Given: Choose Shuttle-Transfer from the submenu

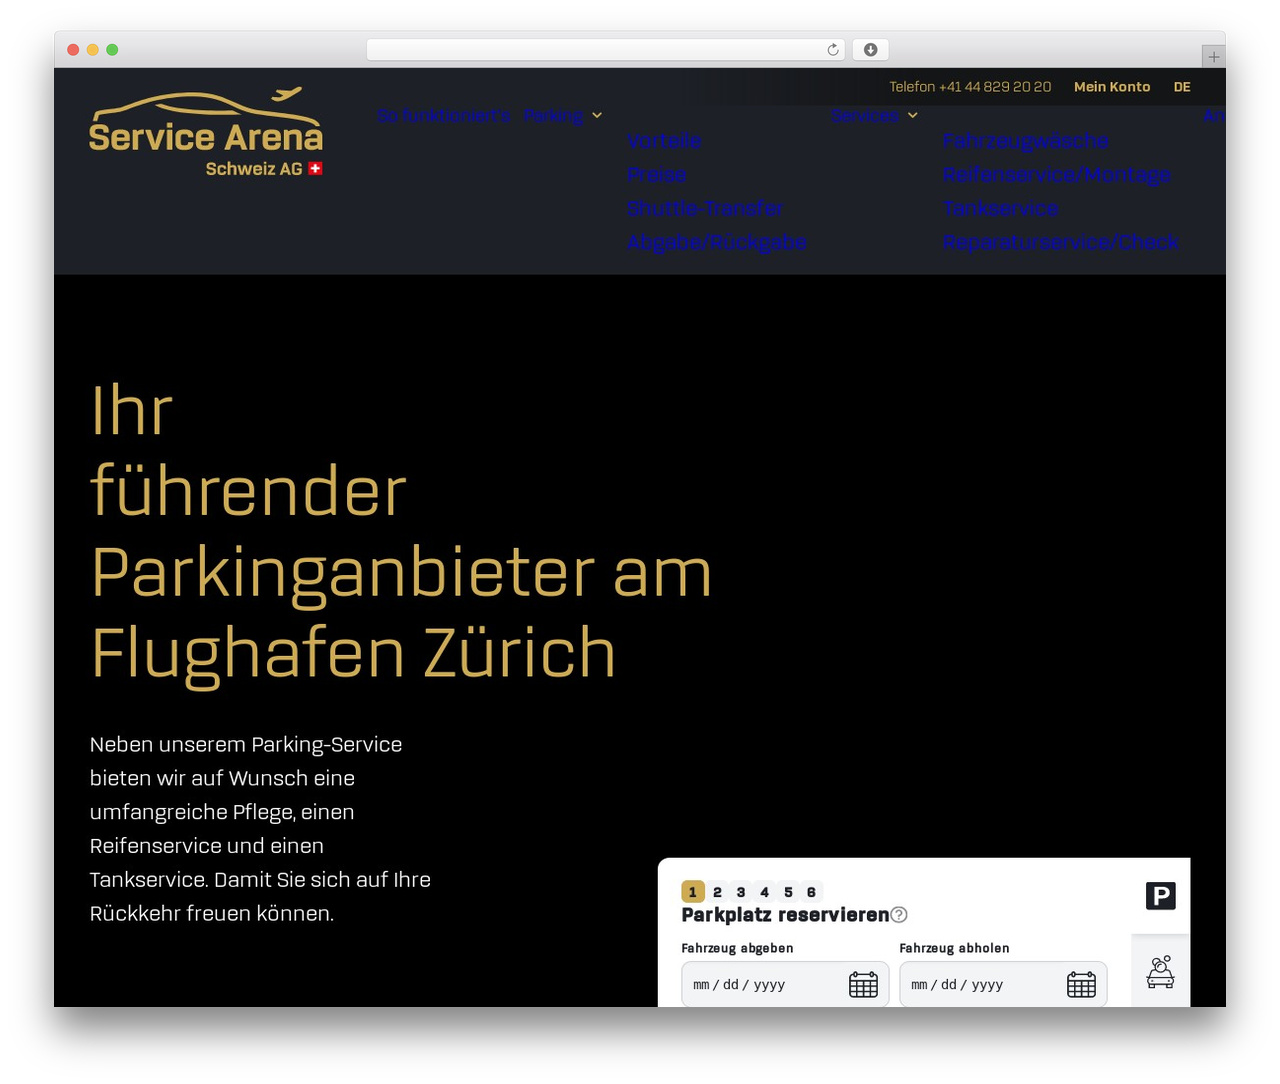Looking at the screenshot, I should (705, 208).
